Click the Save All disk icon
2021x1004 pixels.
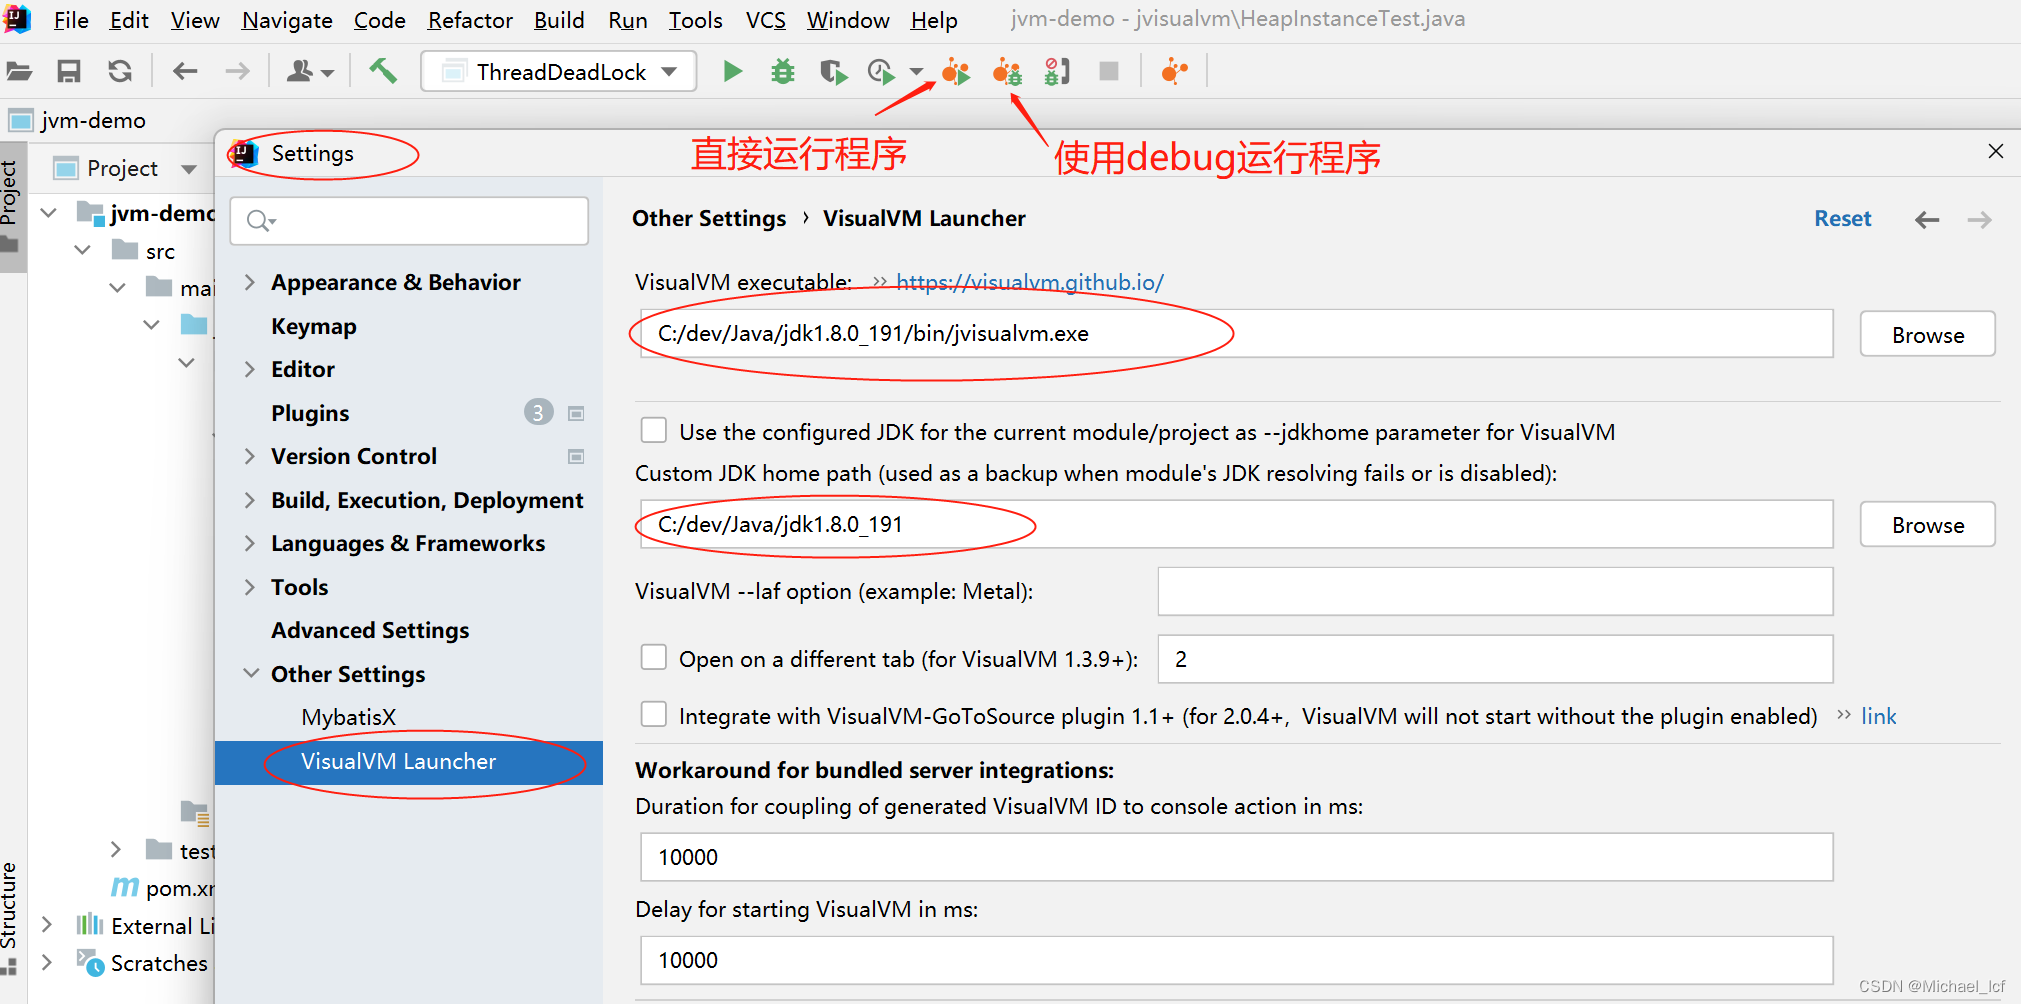pyautogui.click(x=68, y=71)
